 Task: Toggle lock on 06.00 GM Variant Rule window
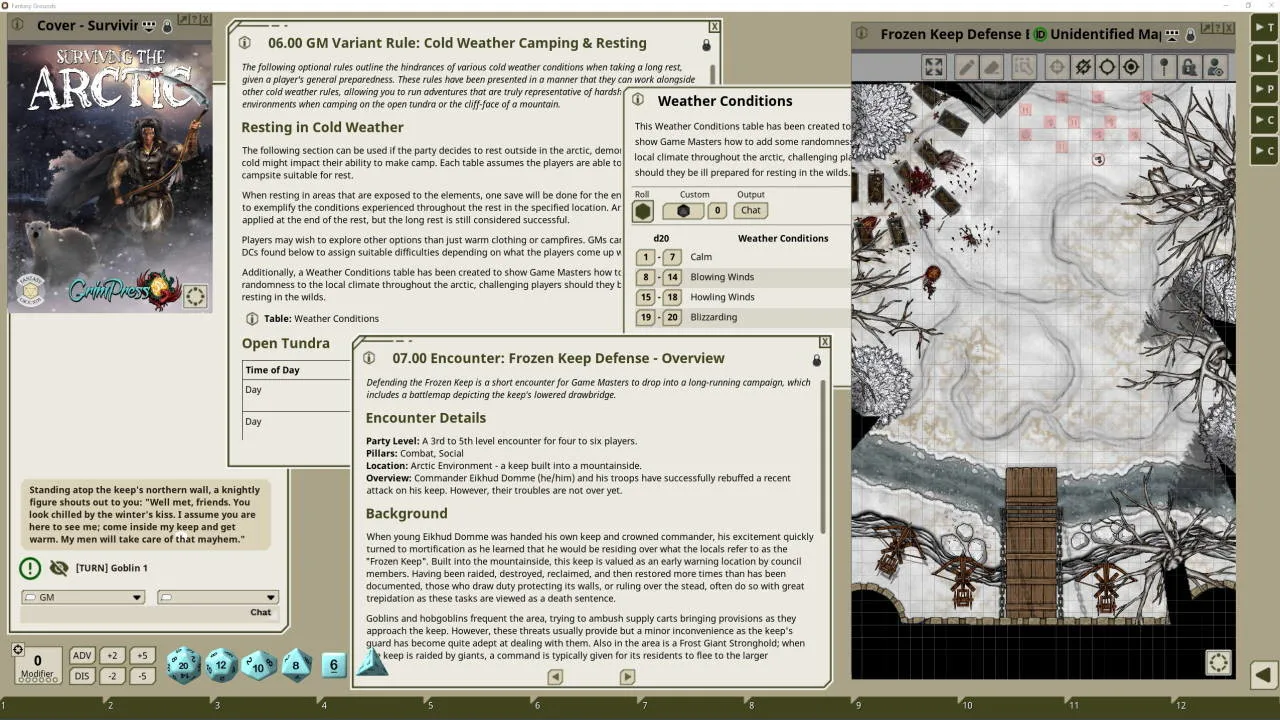(x=706, y=45)
